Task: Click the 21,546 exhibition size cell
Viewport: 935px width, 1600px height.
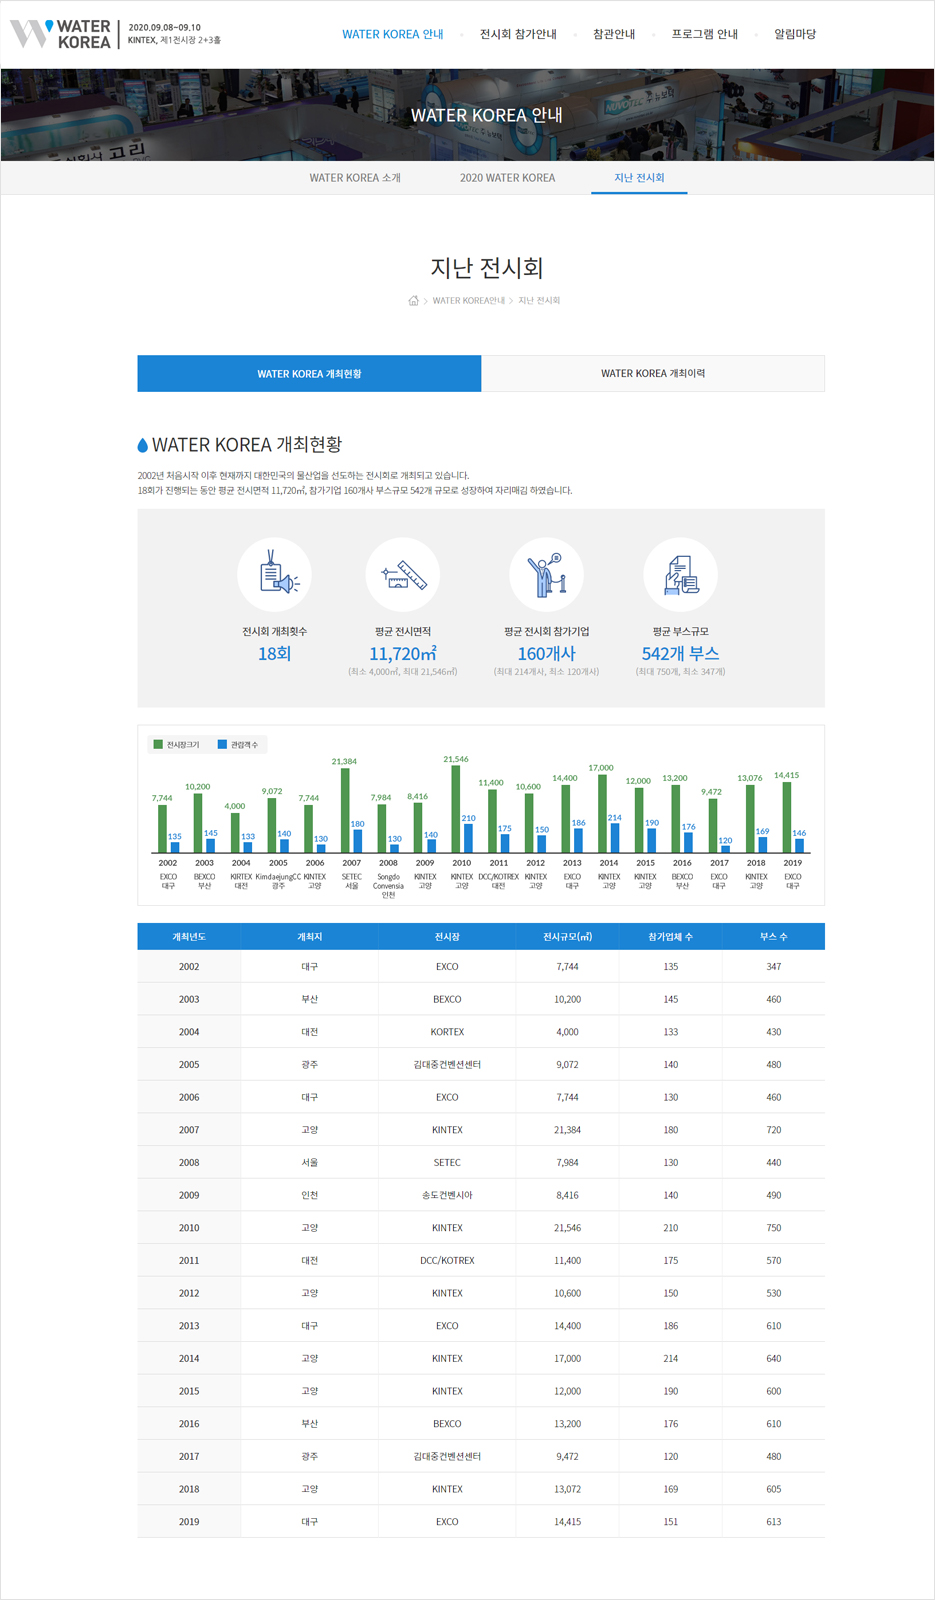Action: (x=567, y=1228)
